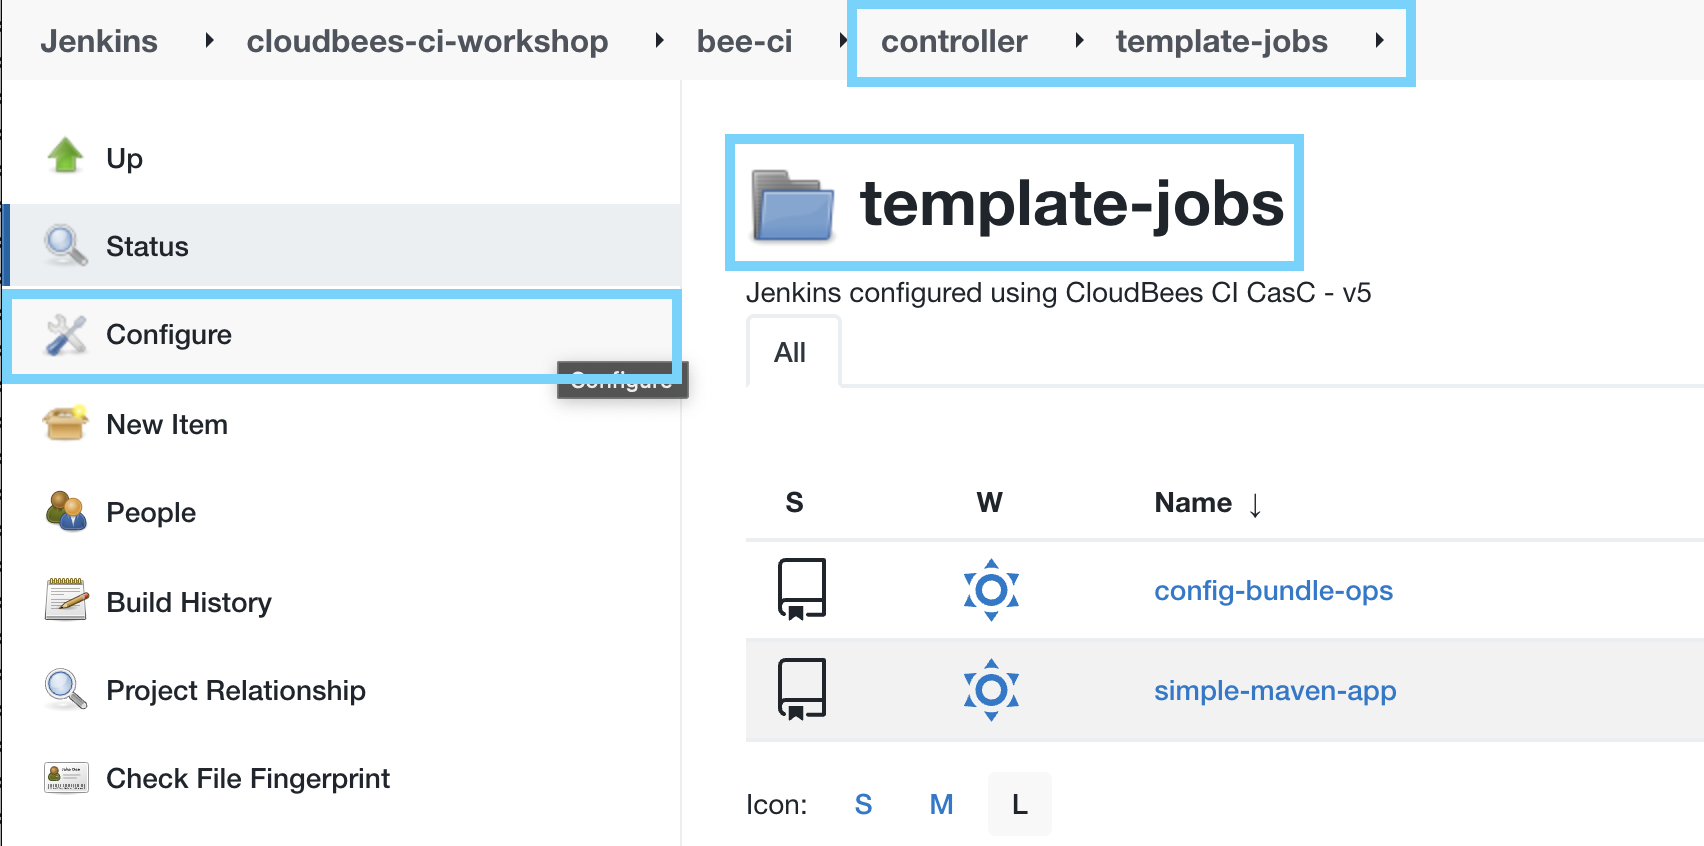The height and width of the screenshot is (846, 1704).
Task: Click the People icon in sidebar
Action: coord(66,511)
